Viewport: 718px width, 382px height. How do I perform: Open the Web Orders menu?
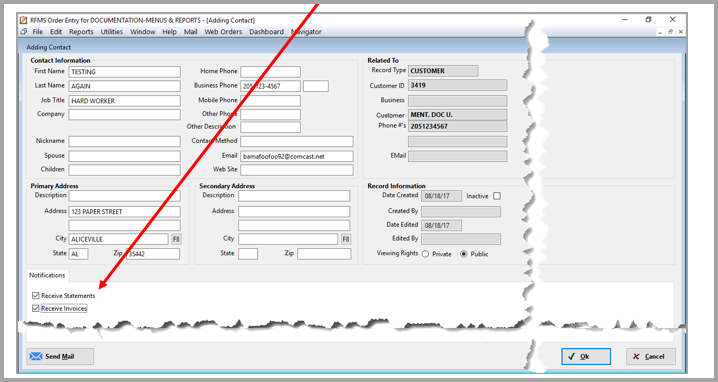(x=223, y=32)
